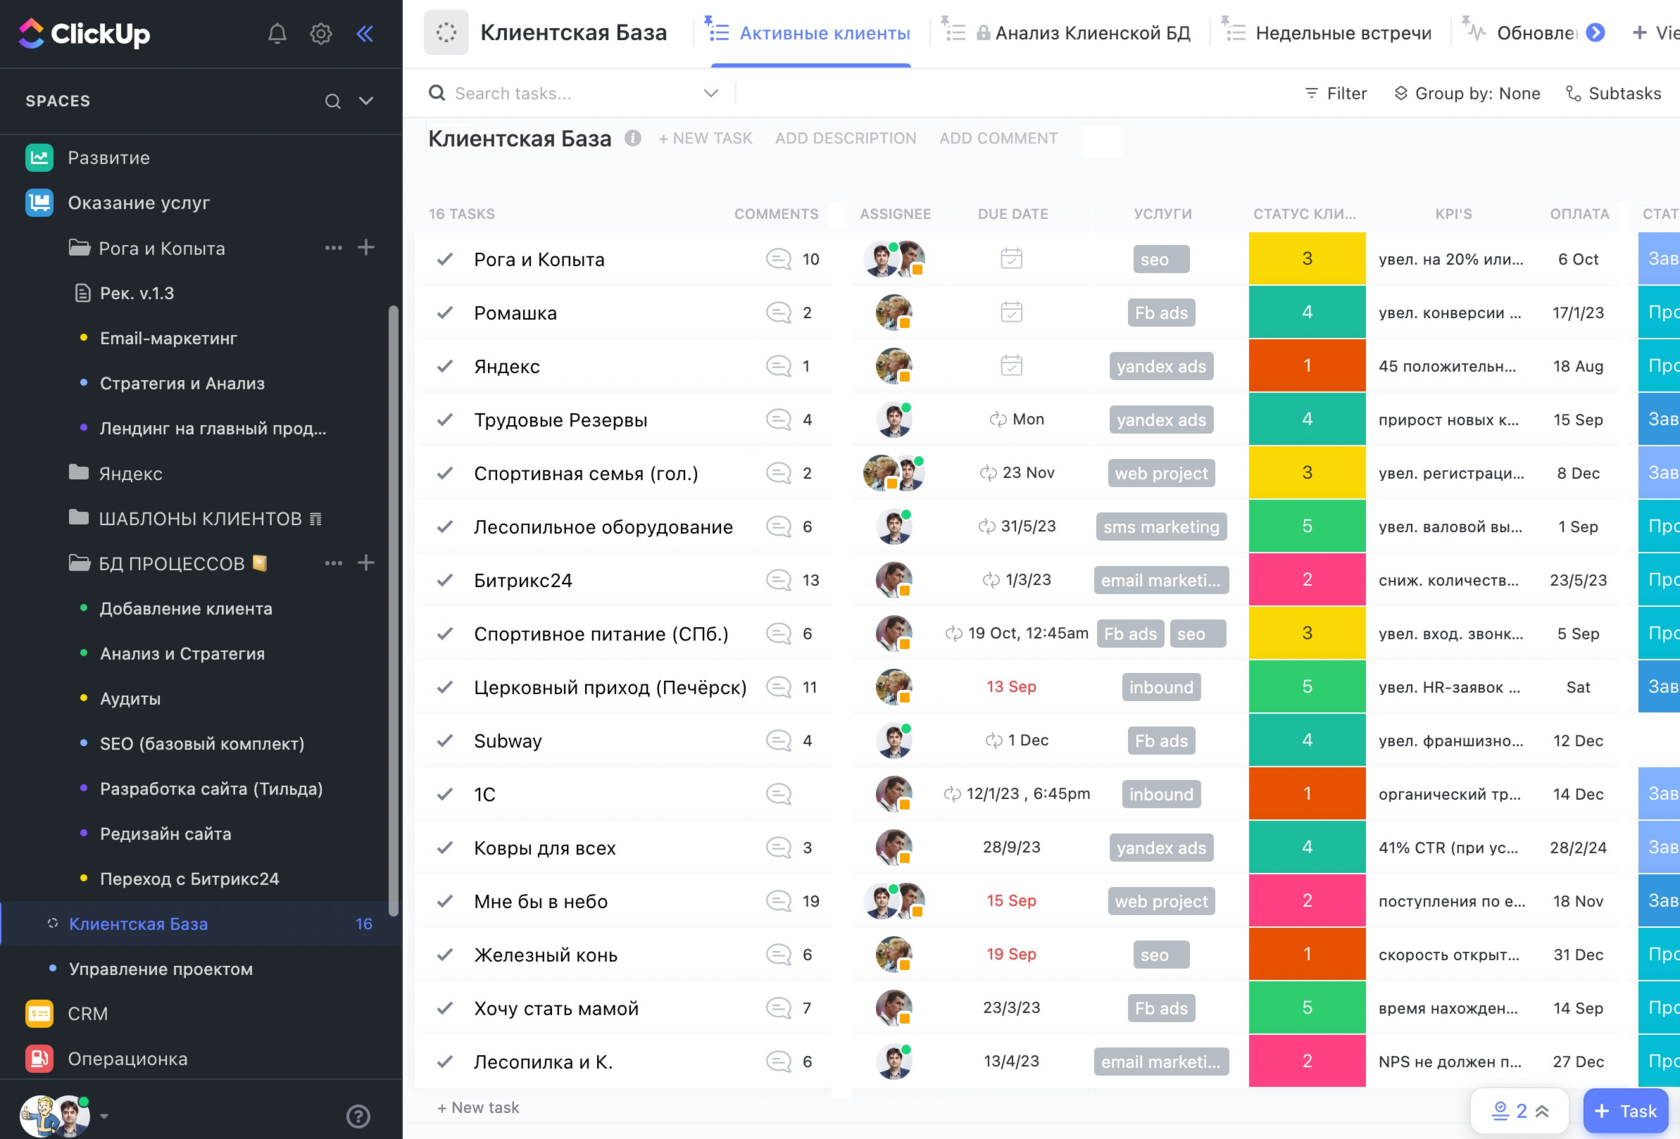Mark Железный конь task complete

click(445, 954)
